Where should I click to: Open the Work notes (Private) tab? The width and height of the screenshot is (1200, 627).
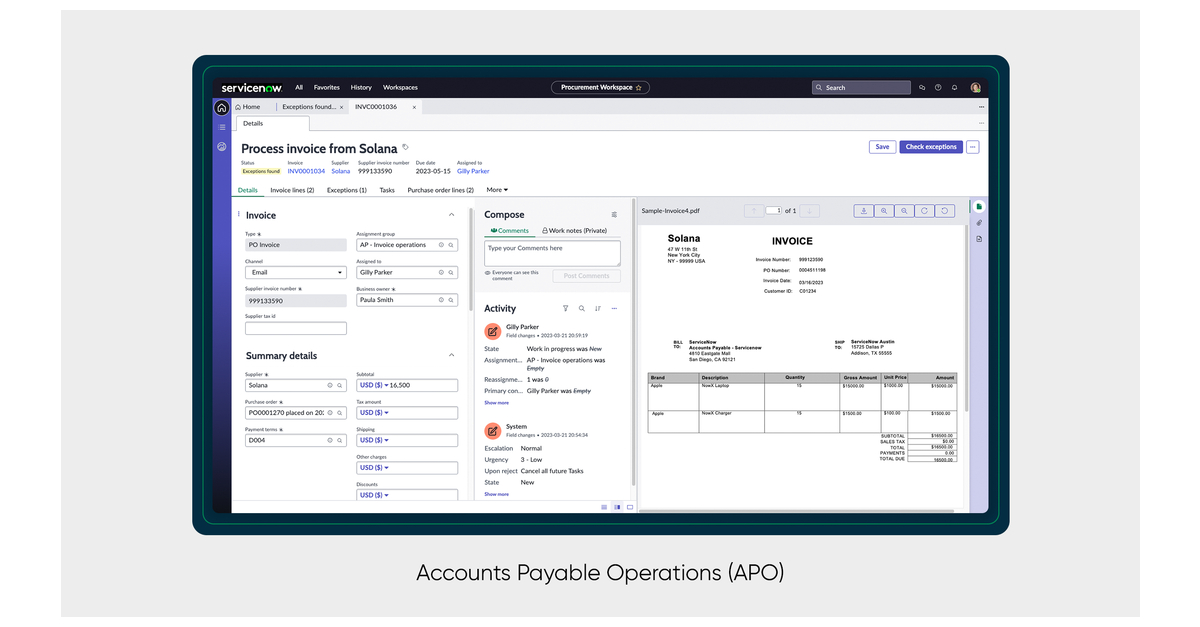coord(576,230)
